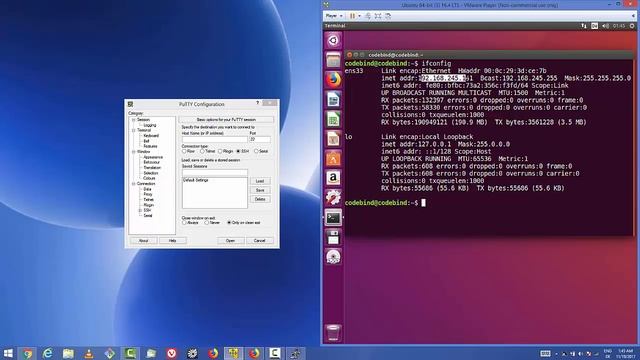This screenshot has height=360, width=640.
Task: Open the green Camtasia icon on taskbar
Action: pos(130,353)
